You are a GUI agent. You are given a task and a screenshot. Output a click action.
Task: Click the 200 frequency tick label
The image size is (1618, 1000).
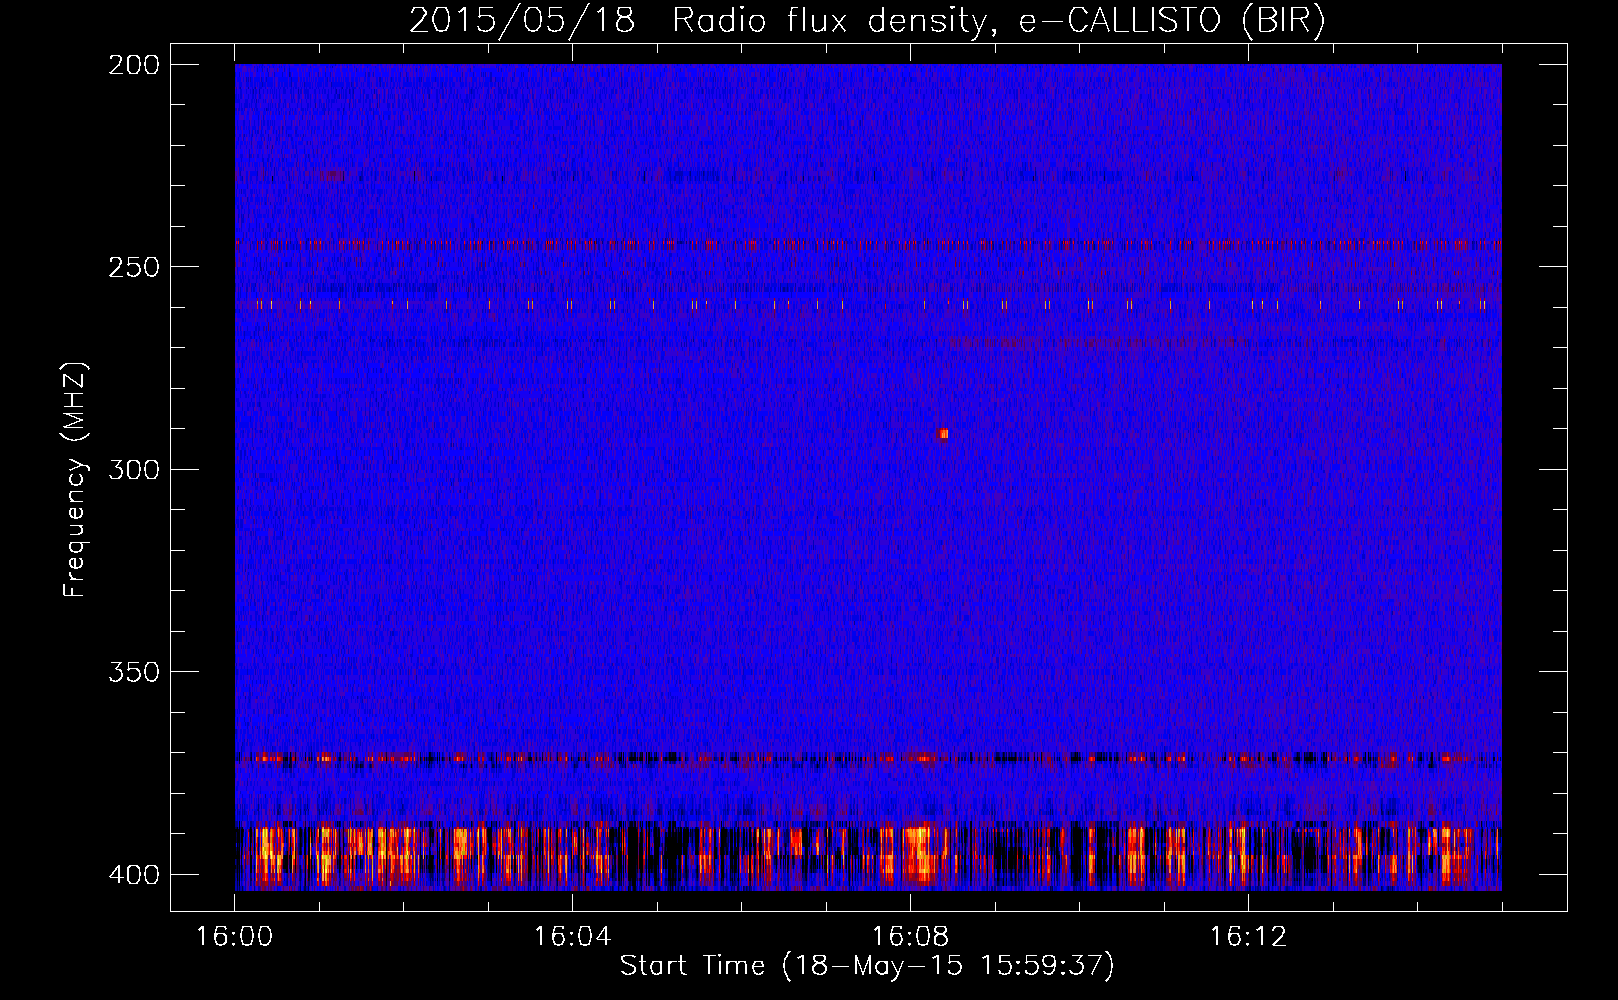134,65
